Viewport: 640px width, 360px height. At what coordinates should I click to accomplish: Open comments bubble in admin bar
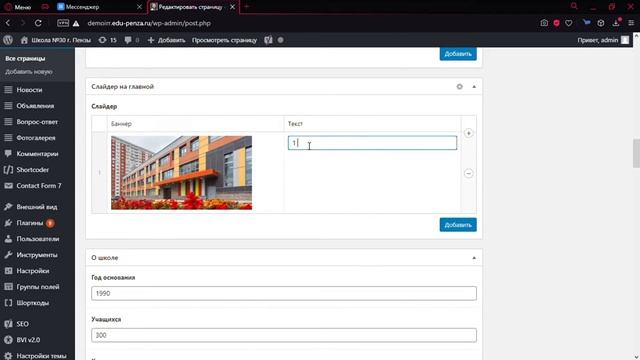[x=131, y=40]
